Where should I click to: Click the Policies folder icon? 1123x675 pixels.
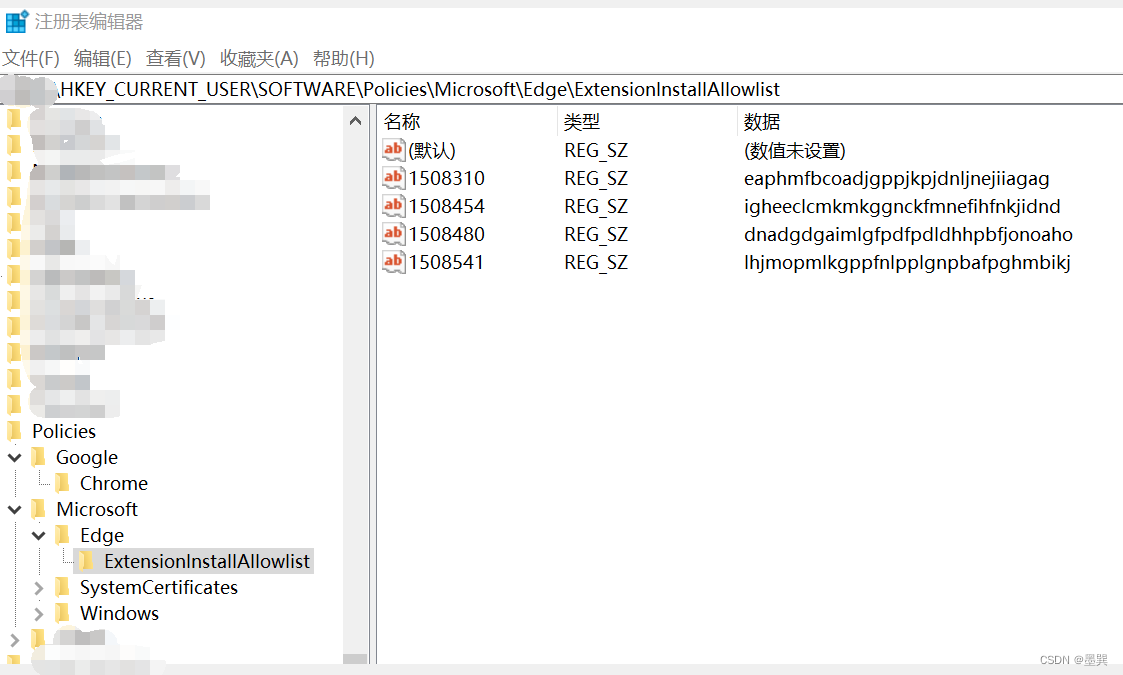[14, 431]
